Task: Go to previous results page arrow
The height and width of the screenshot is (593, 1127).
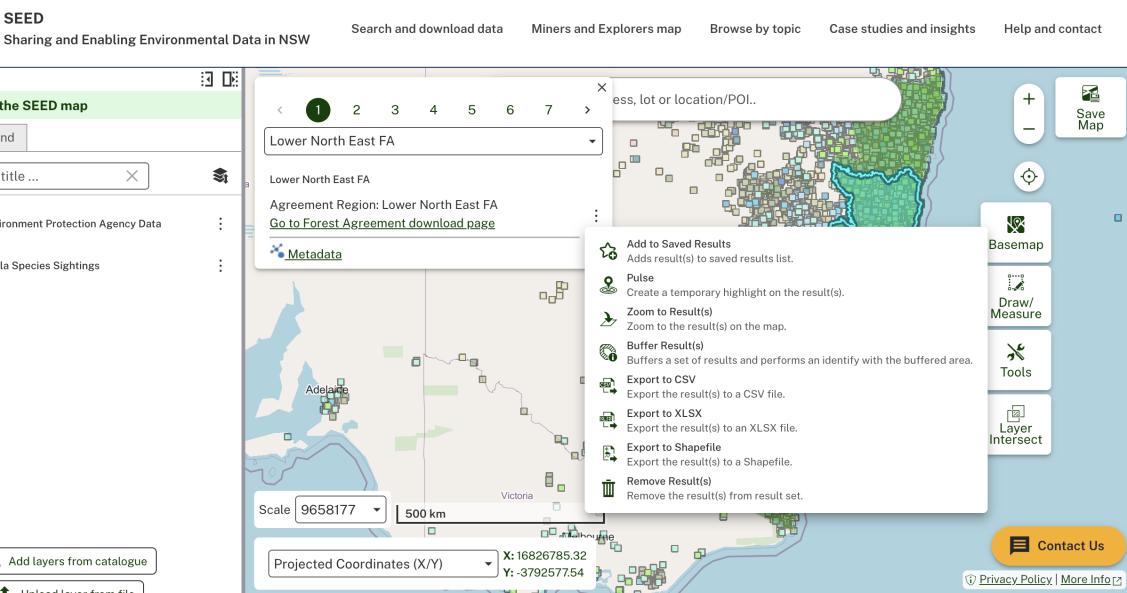Action: [x=280, y=110]
